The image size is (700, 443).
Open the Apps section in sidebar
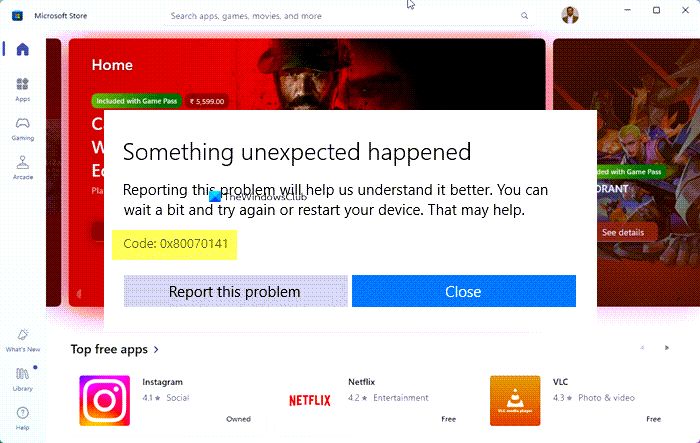click(x=22, y=89)
